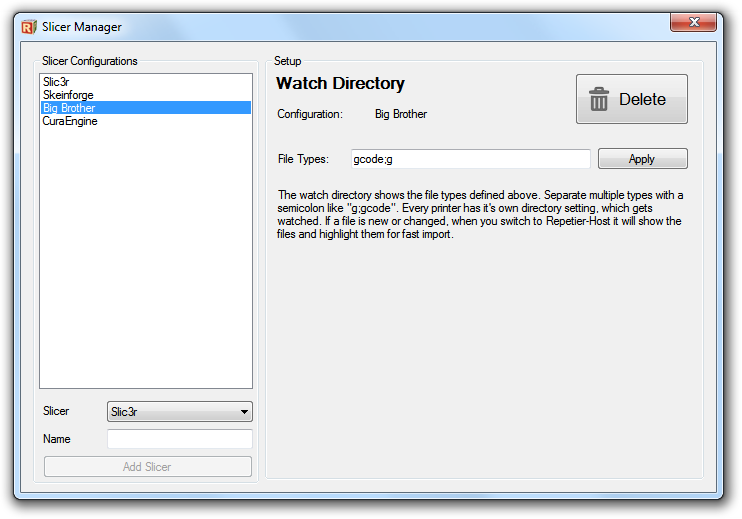Click the Watch Directory heading
742x519 pixels.
(340, 84)
